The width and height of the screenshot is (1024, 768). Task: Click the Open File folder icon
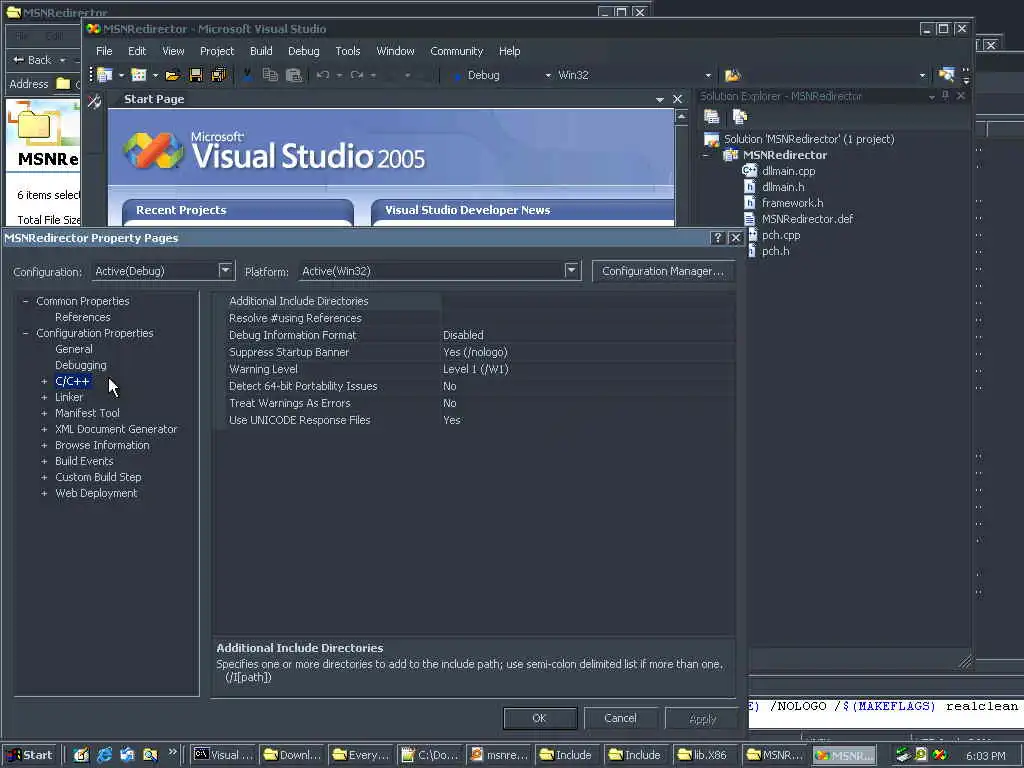[x=172, y=75]
